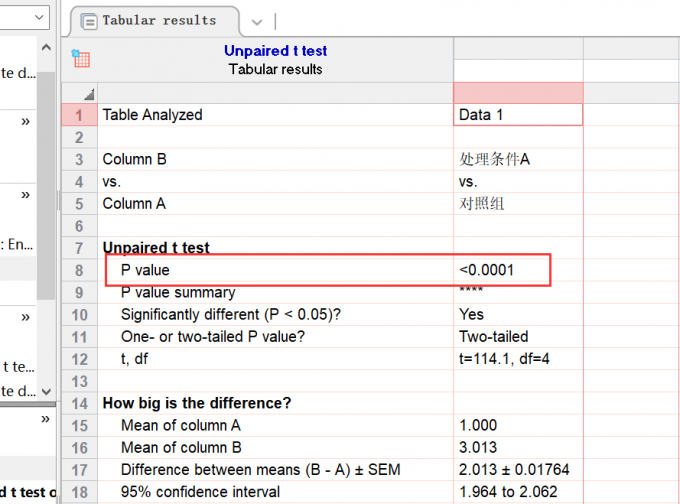Click the sheet icon on the Tabular results tab

[89, 20]
